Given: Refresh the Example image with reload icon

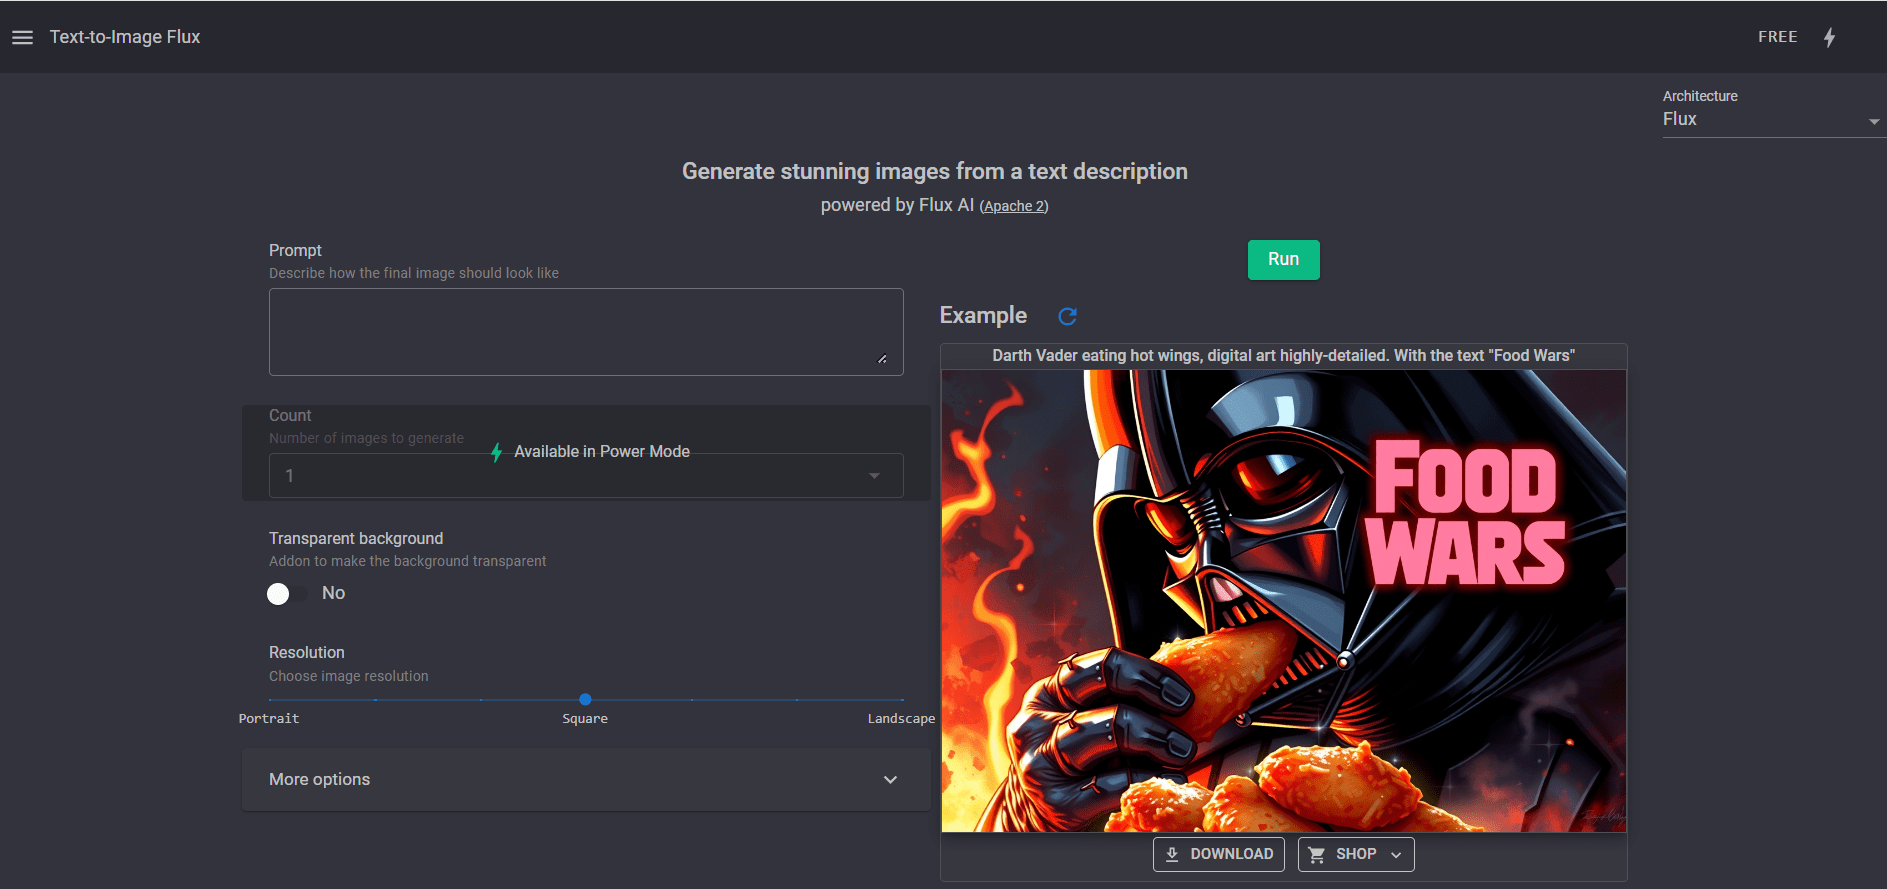Looking at the screenshot, I should point(1067,316).
